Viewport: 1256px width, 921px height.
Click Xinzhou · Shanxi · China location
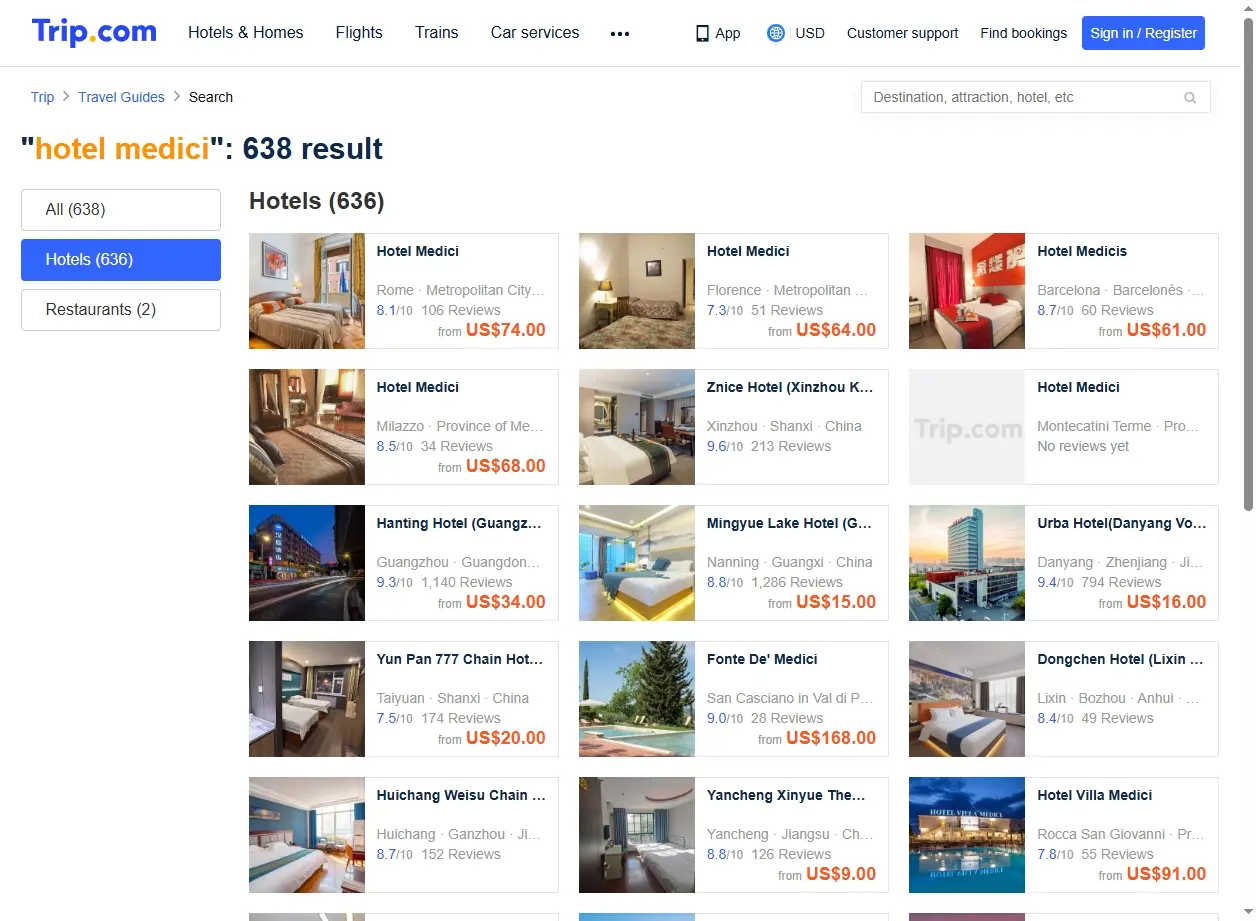[x=784, y=426]
